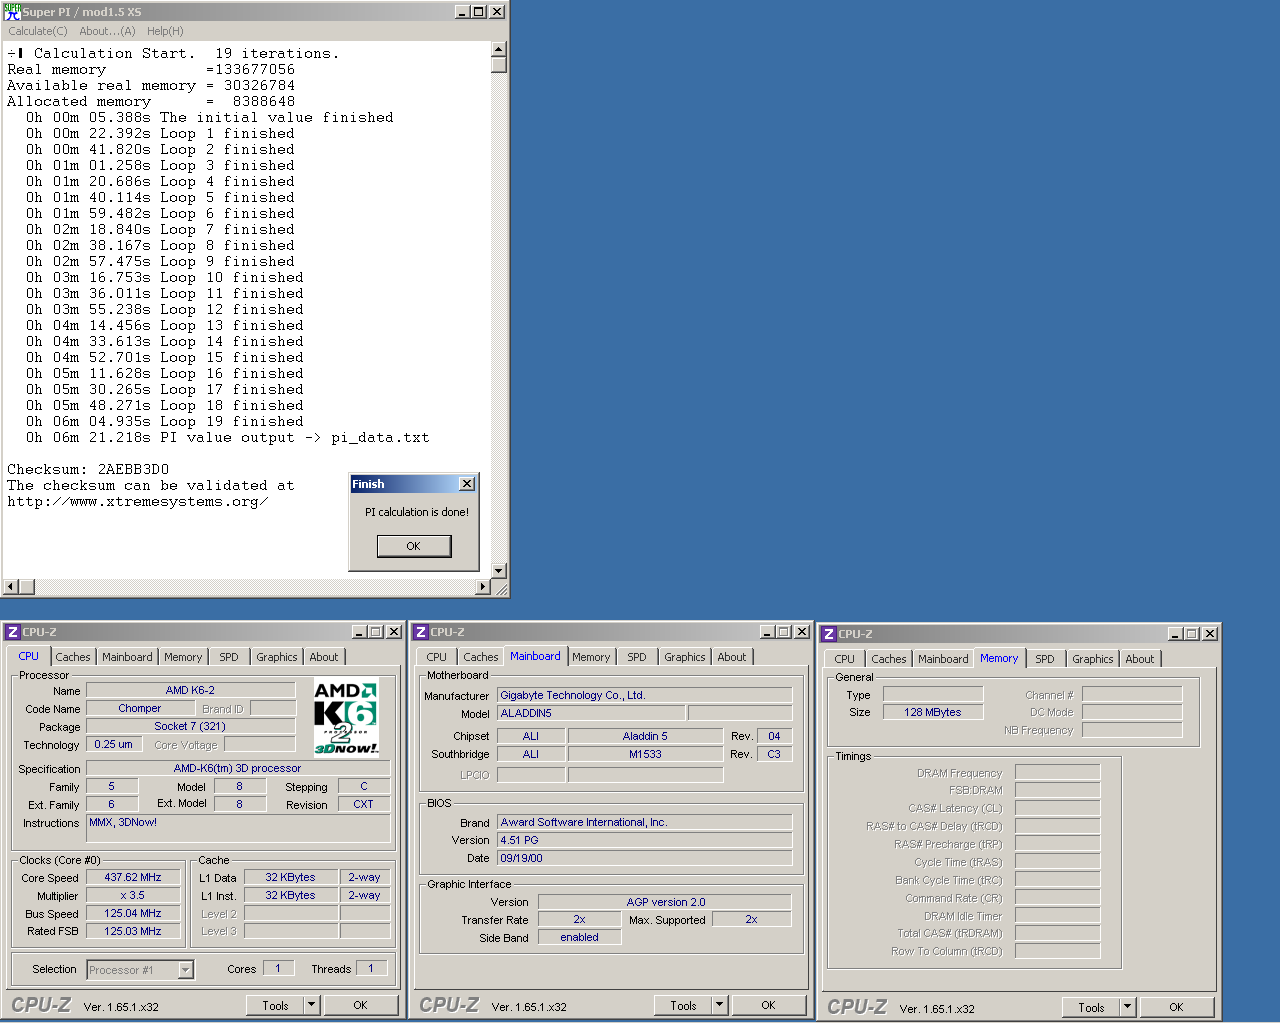Image resolution: width=1280 pixels, height=1024 pixels.
Task: Click the Z icon in the Mainboard CPU-Z title bar
Action: 421,632
